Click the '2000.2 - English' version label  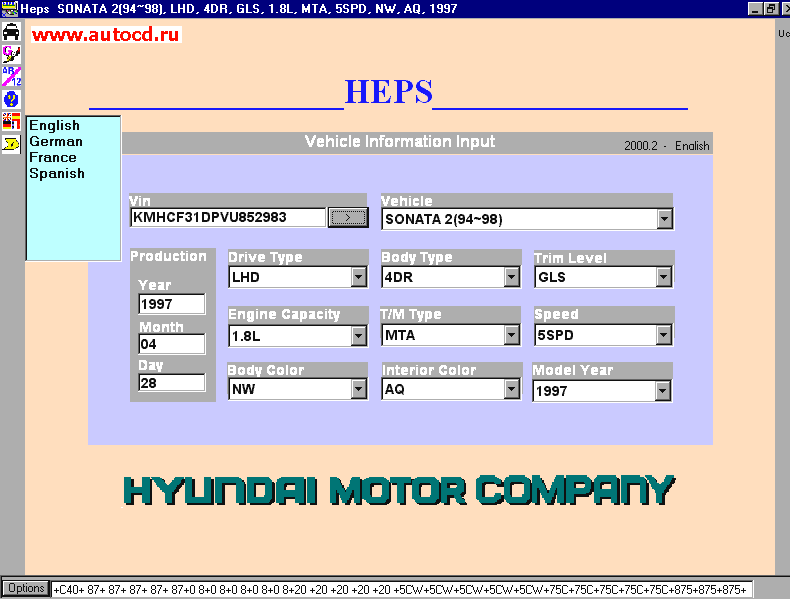(x=667, y=146)
